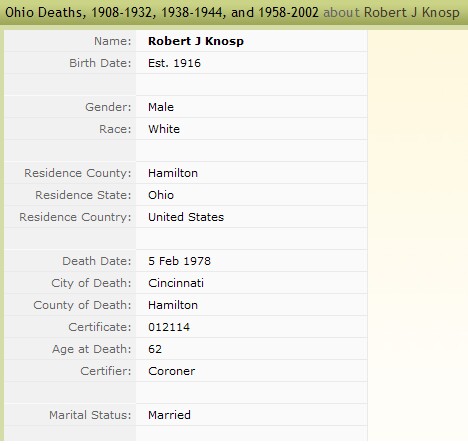The width and height of the screenshot is (468, 444).
Task: Click the Marital Status value Married
Action: (x=169, y=415)
